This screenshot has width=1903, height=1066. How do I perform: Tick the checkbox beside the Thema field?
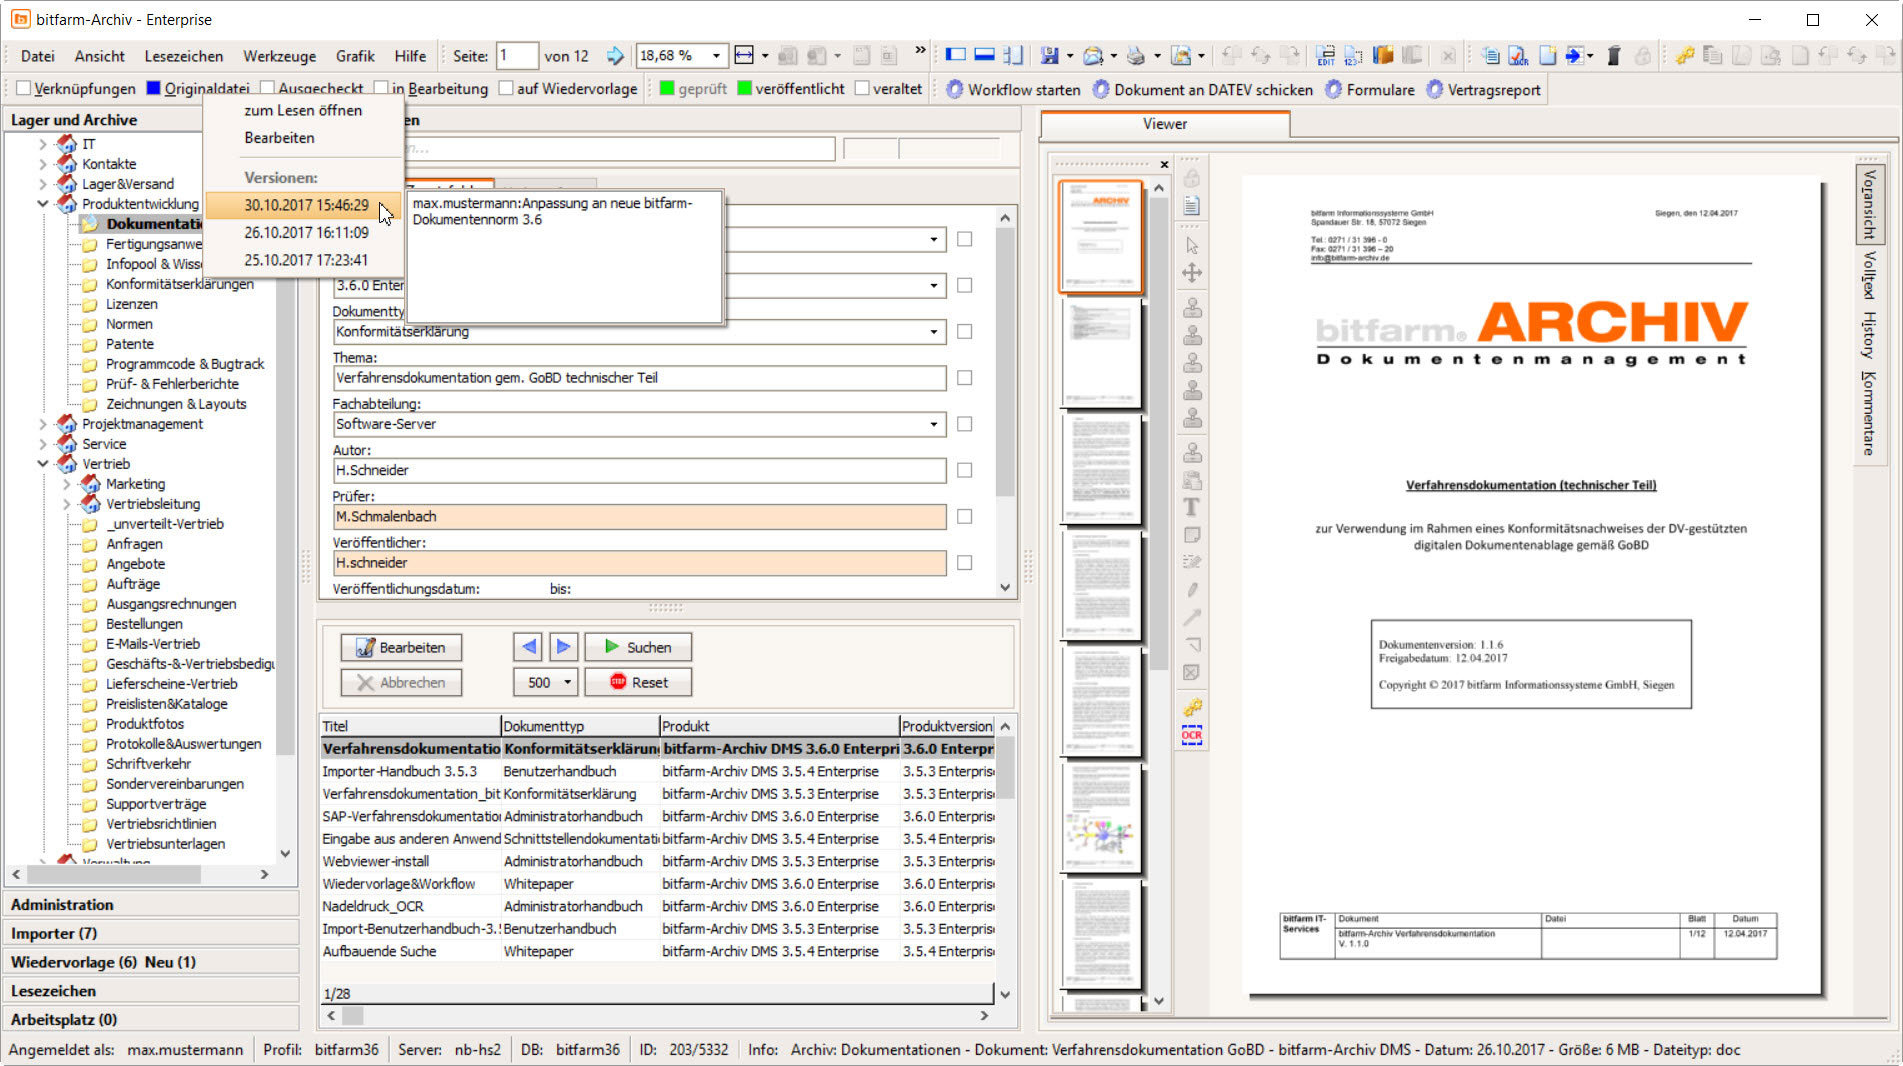click(x=964, y=378)
